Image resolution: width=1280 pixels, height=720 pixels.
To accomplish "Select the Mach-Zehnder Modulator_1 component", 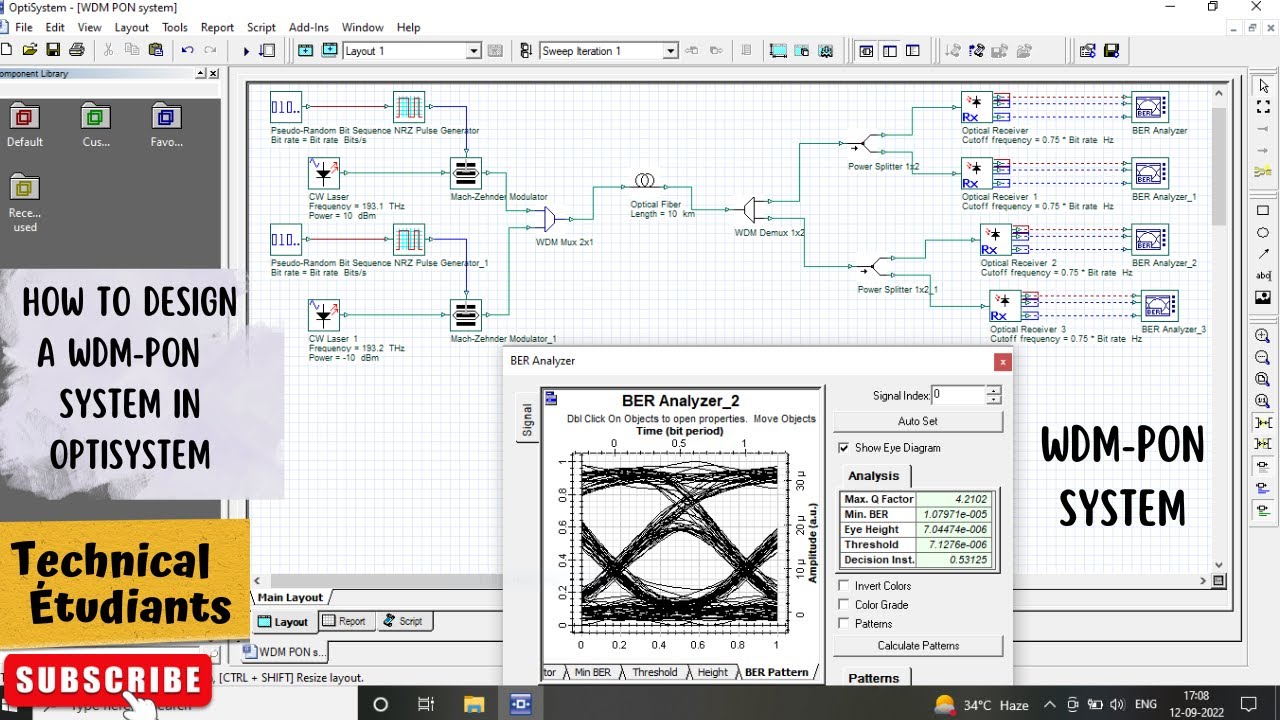I will pos(465,316).
